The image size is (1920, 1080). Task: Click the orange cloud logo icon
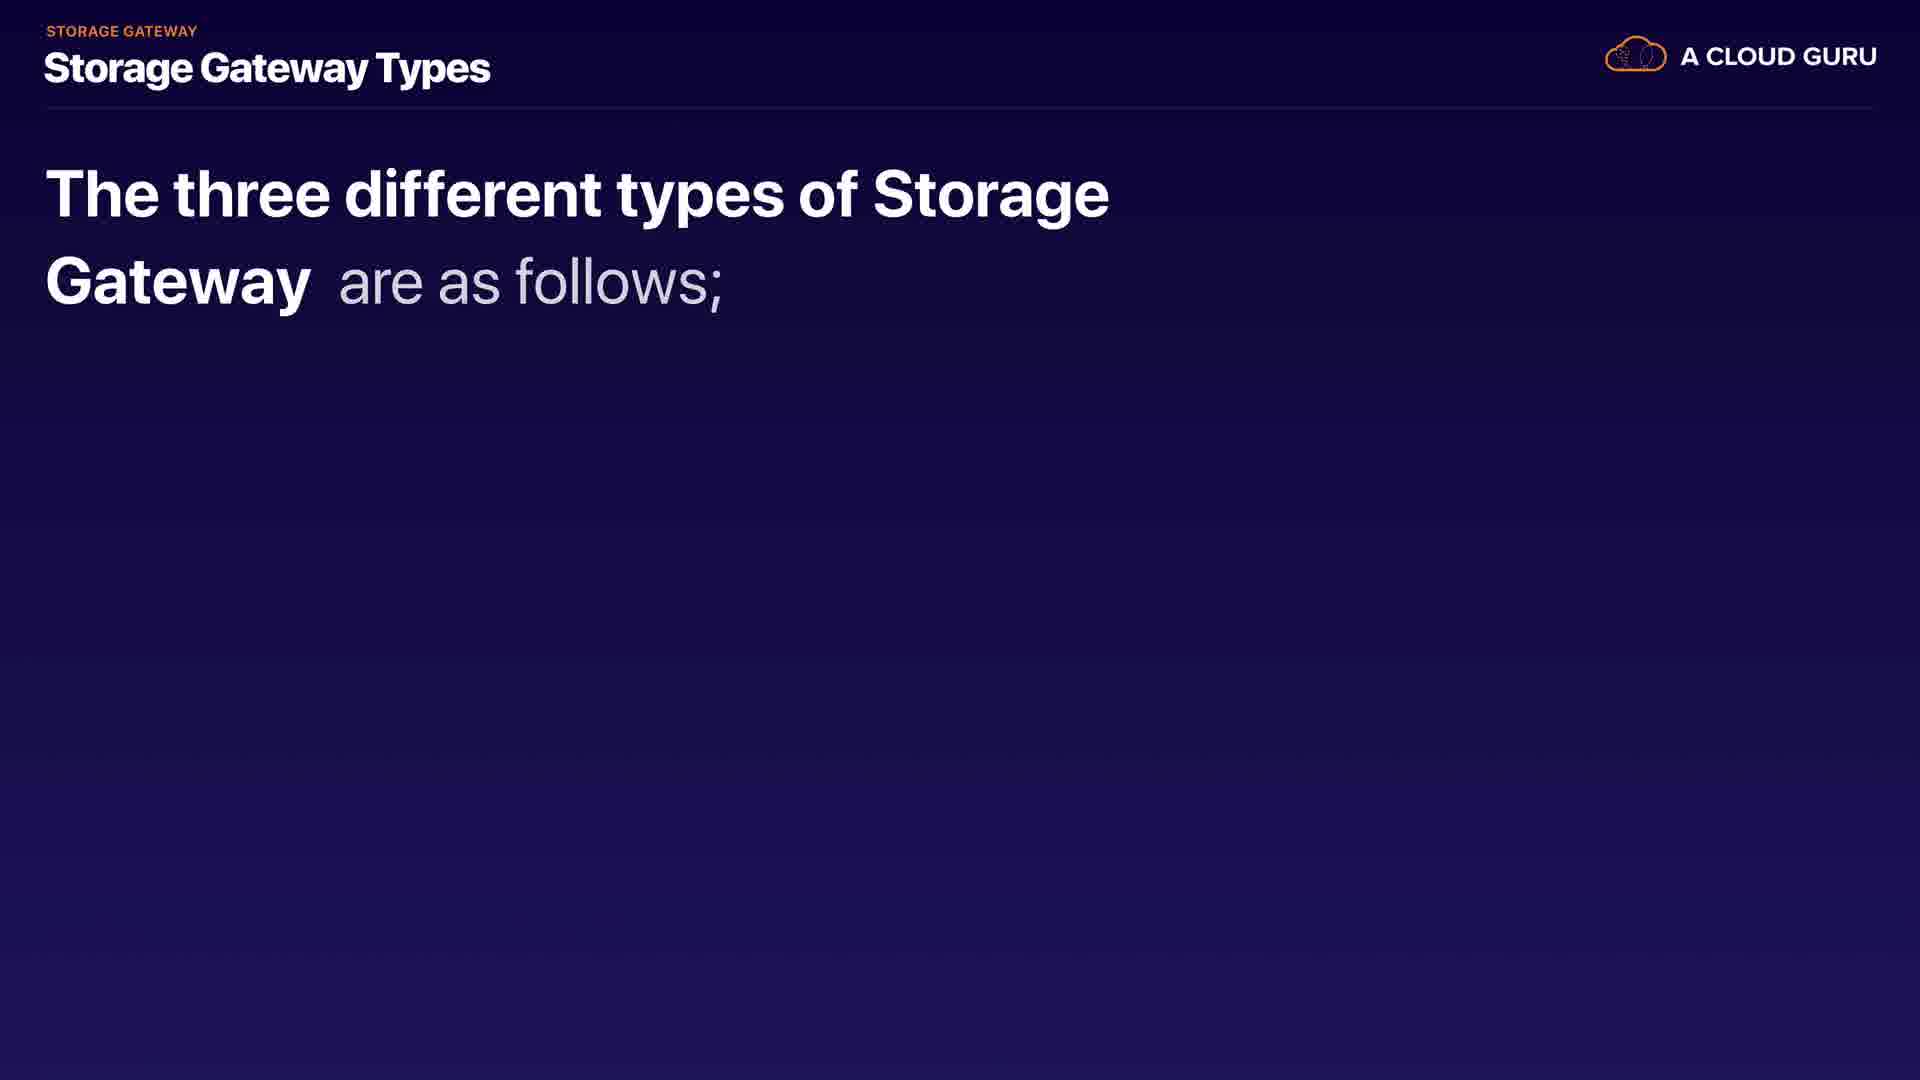tap(1635, 55)
